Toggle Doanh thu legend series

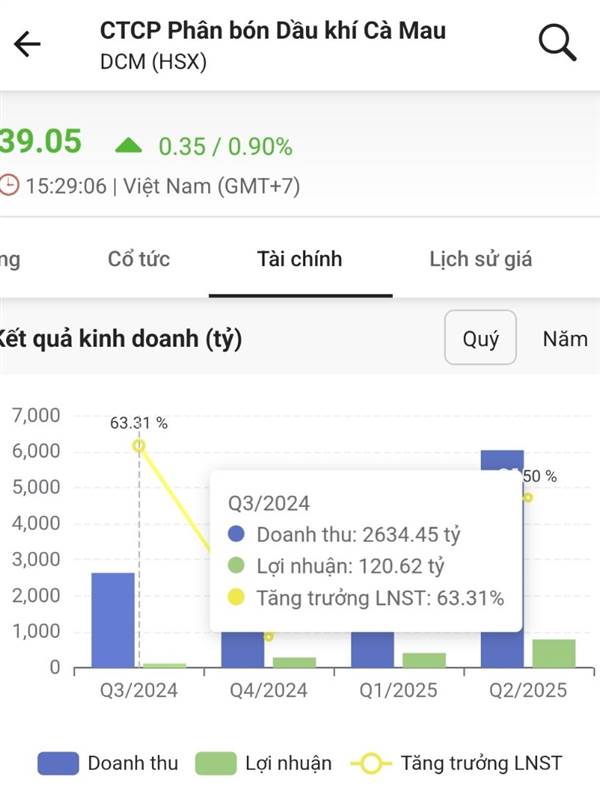point(108,764)
